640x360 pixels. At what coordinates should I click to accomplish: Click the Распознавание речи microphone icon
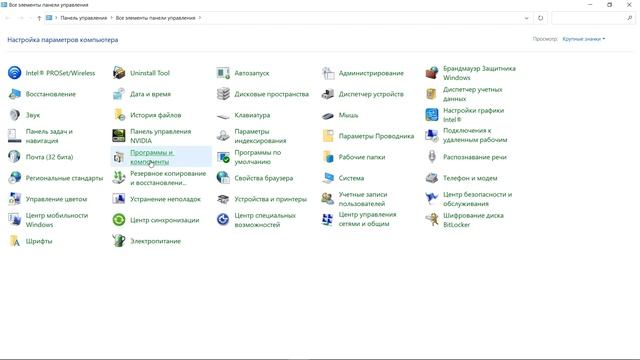tap(432, 157)
